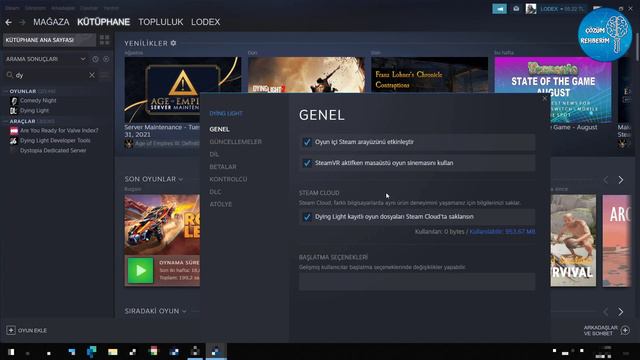Select Betalar in properties sidebar

click(223, 167)
